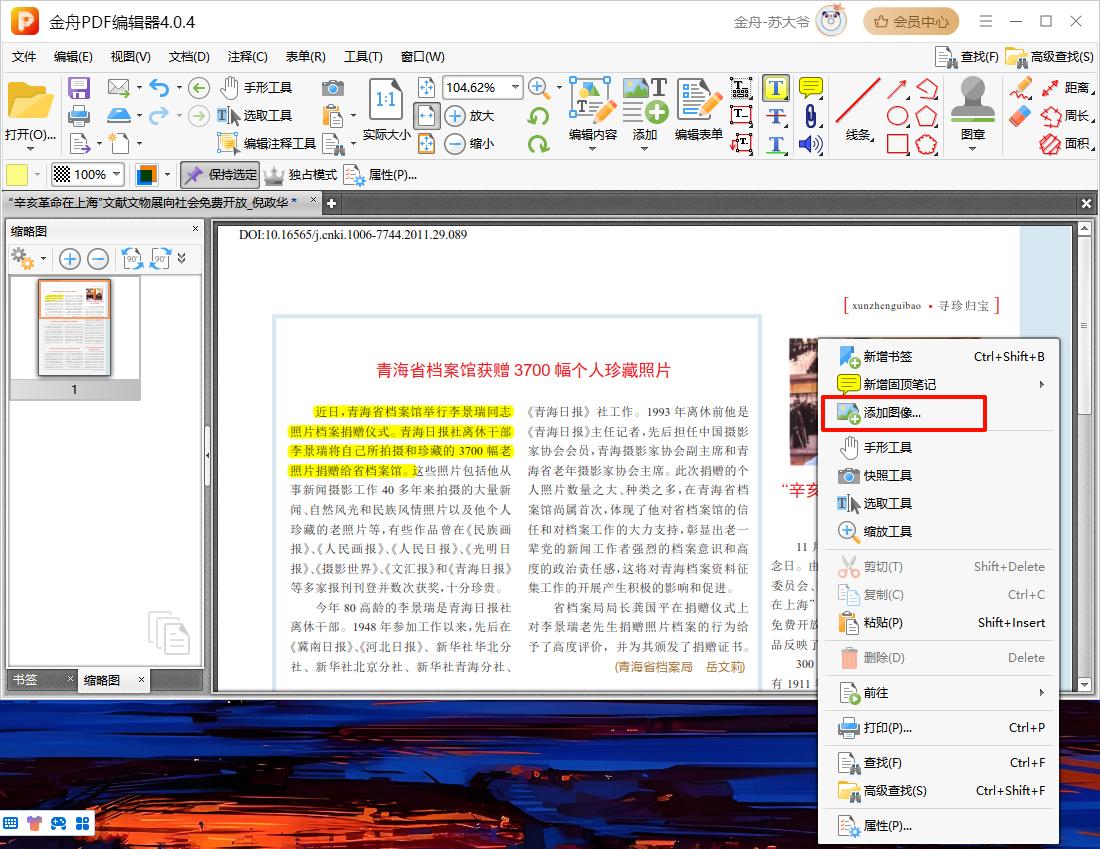Click the printer icon in the toolbar

pyautogui.click(x=79, y=116)
